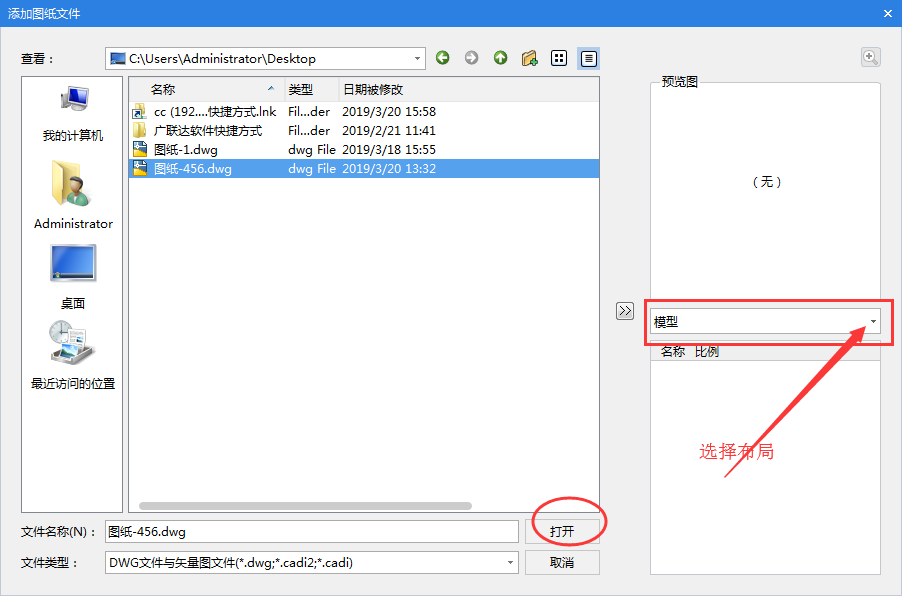The height and width of the screenshot is (596, 902).
Task: Expand the 文件类型 filter dropdown
Action: [x=510, y=563]
